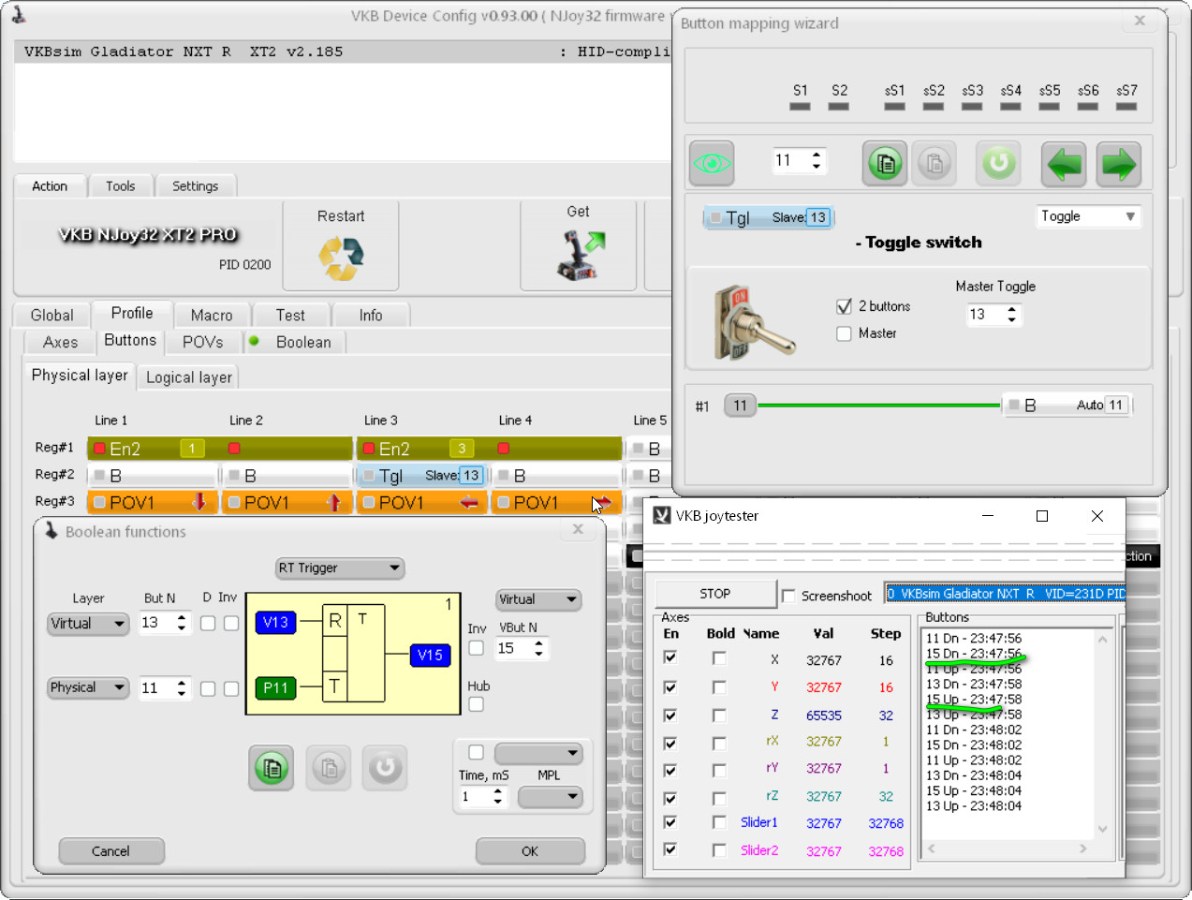Open the Virtual layer dropdown next to 13
This screenshot has height=900, width=1192.
(88, 623)
